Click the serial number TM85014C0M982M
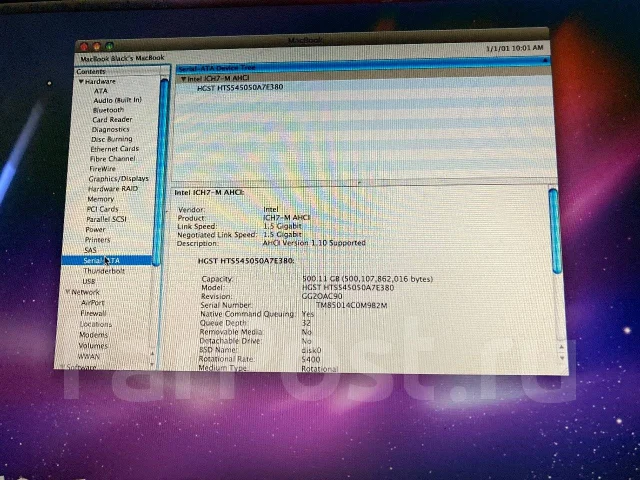This screenshot has height=480, width=640. pos(351,305)
